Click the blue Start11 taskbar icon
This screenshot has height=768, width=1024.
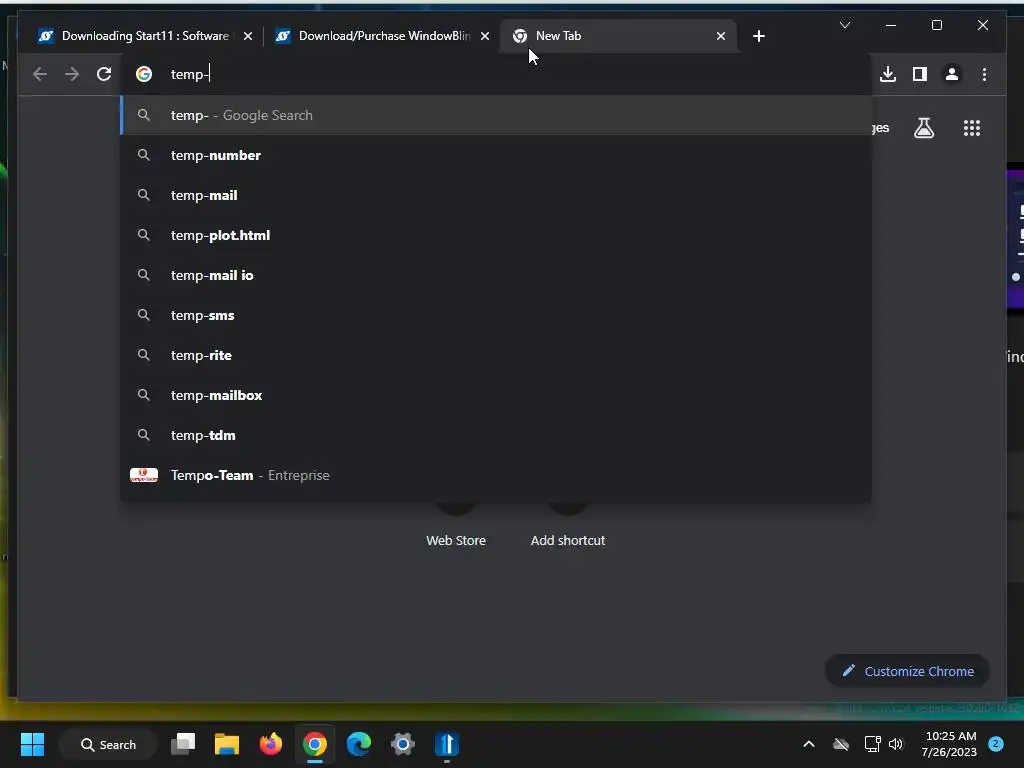tap(447, 744)
